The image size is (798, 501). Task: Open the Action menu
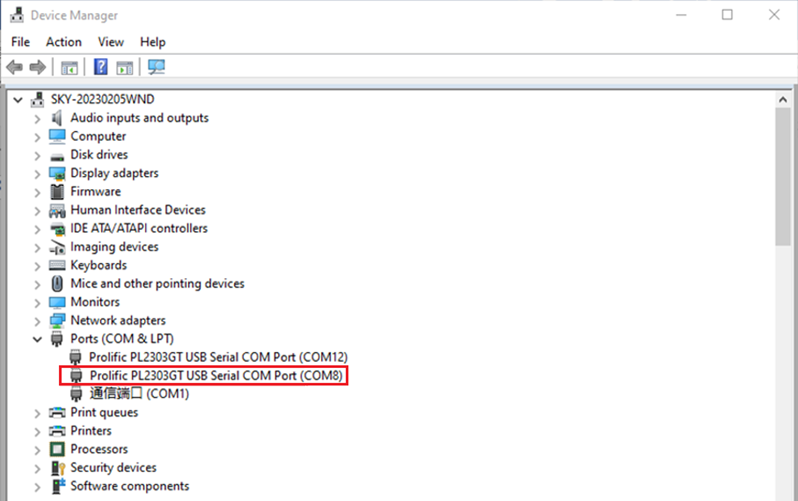[63, 42]
